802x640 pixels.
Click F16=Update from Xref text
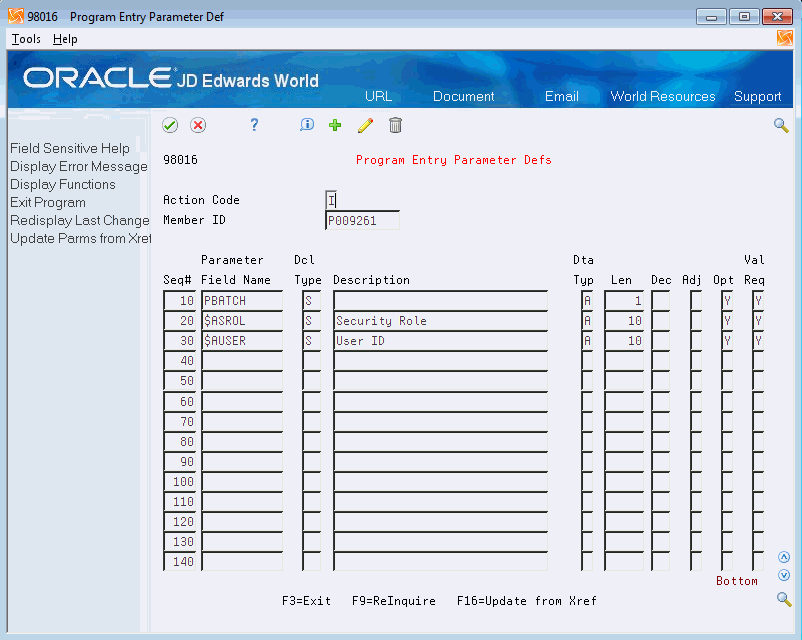pyautogui.click(x=527, y=601)
